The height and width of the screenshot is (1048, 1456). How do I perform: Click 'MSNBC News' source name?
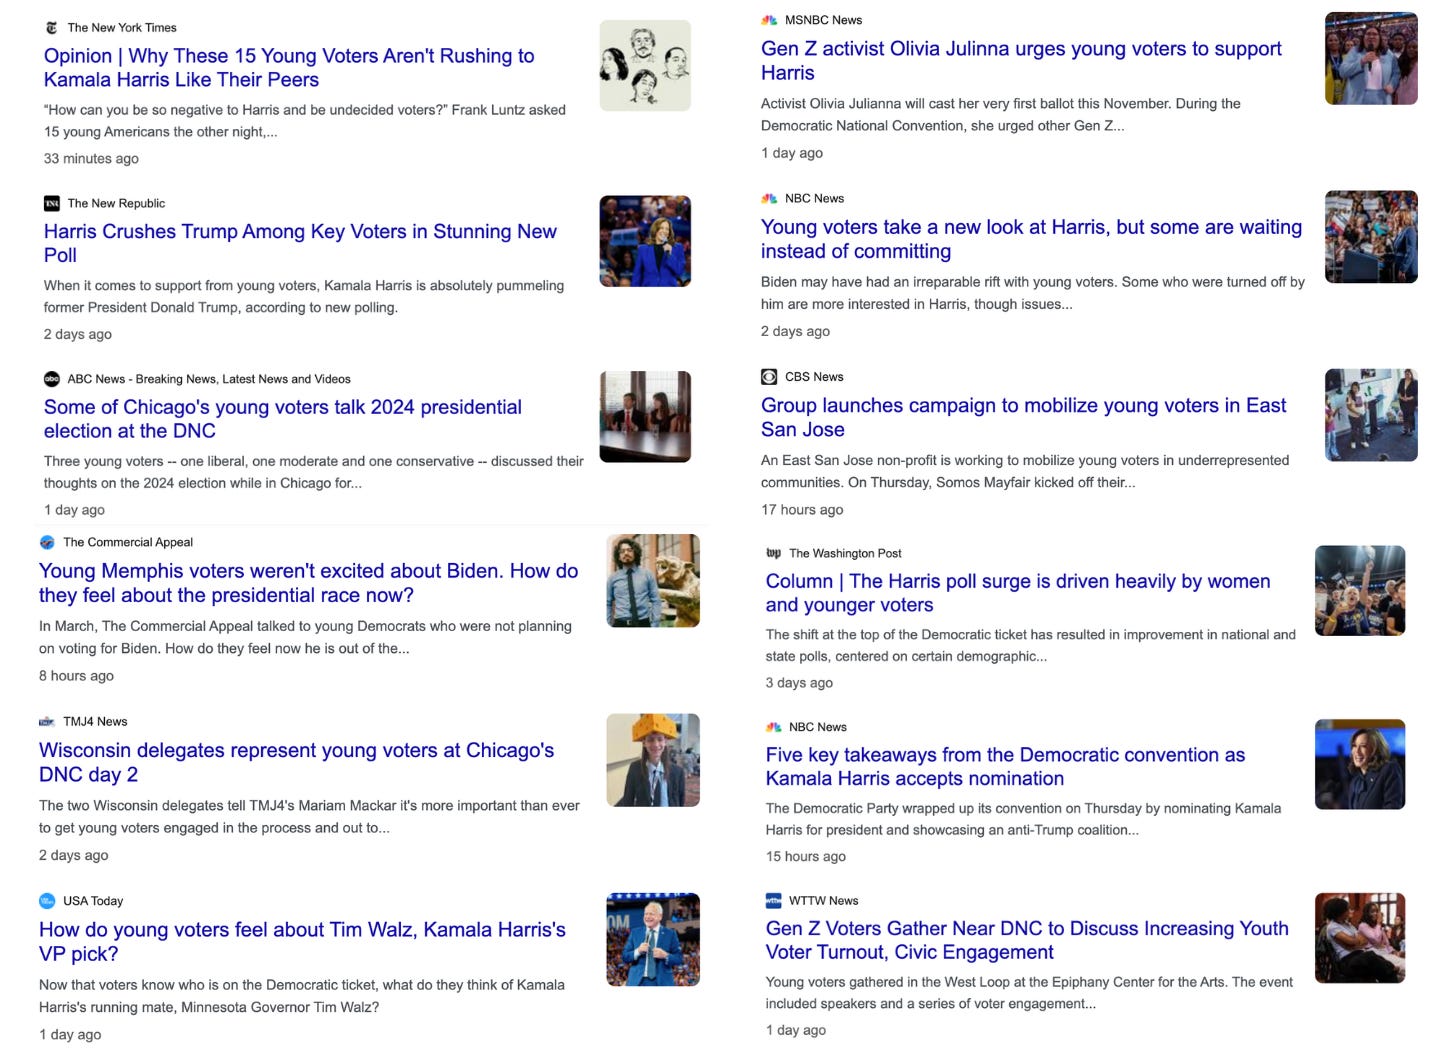coord(823,20)
